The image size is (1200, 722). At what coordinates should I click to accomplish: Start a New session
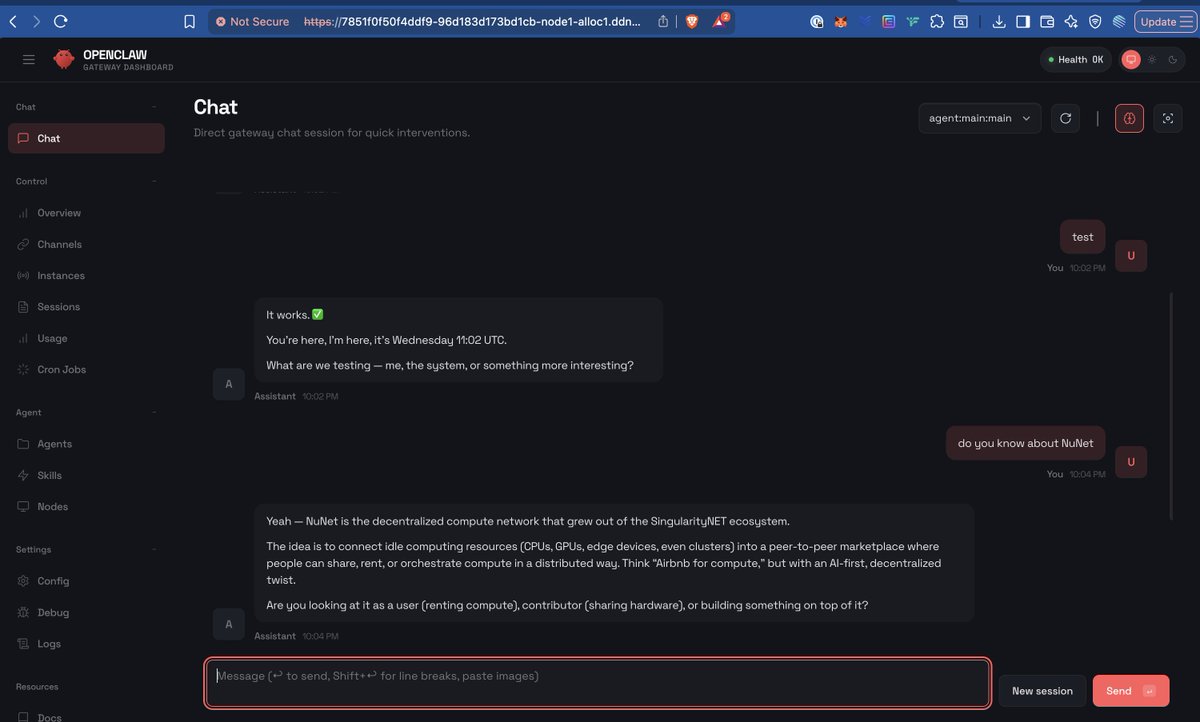[1042, 691]
